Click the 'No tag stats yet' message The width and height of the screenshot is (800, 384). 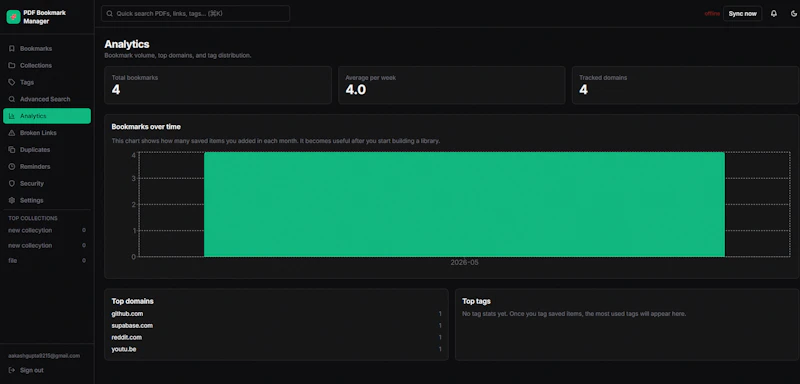(x=574, y=314)
